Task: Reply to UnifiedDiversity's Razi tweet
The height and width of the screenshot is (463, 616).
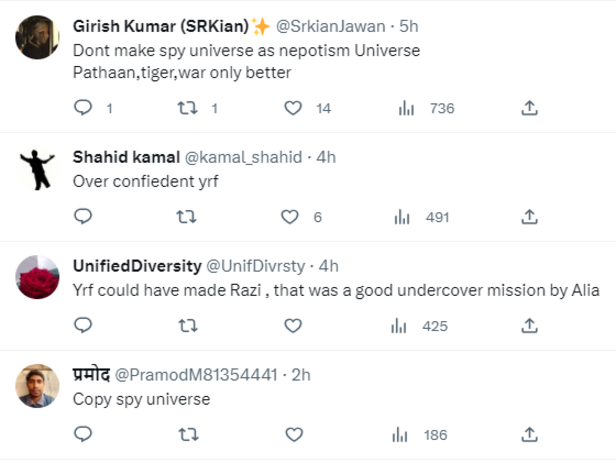Action: pyautogui.click(x=84, y=325)
